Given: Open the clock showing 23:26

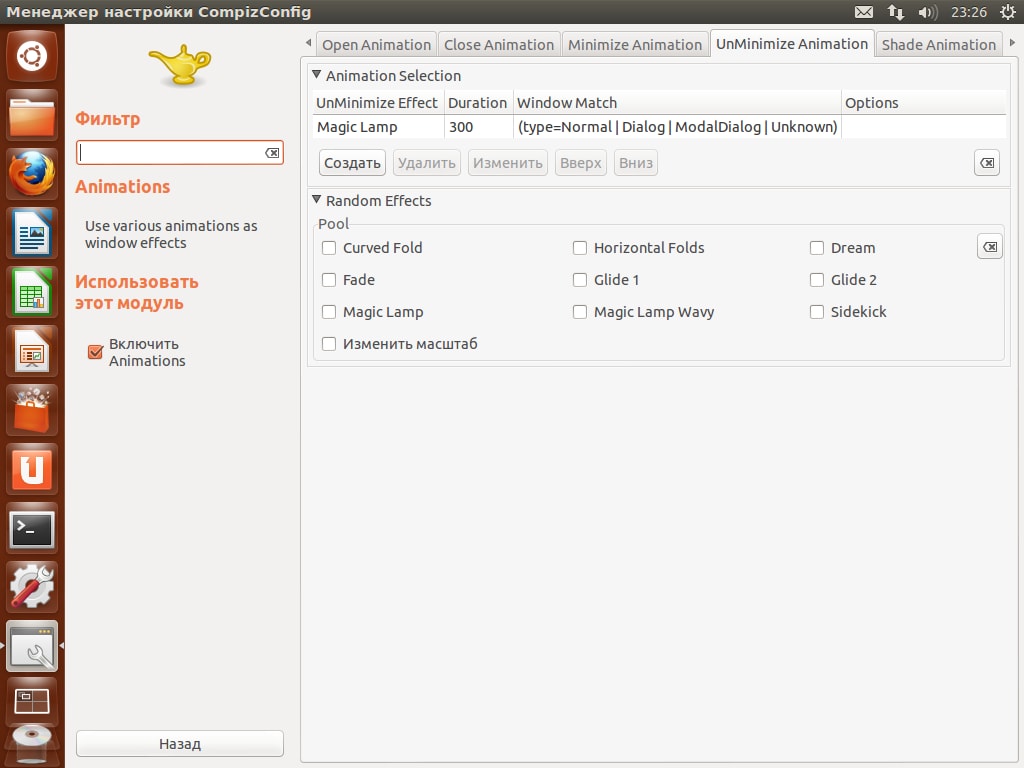Looking at the screenshot, I should [x=968, y=12].
